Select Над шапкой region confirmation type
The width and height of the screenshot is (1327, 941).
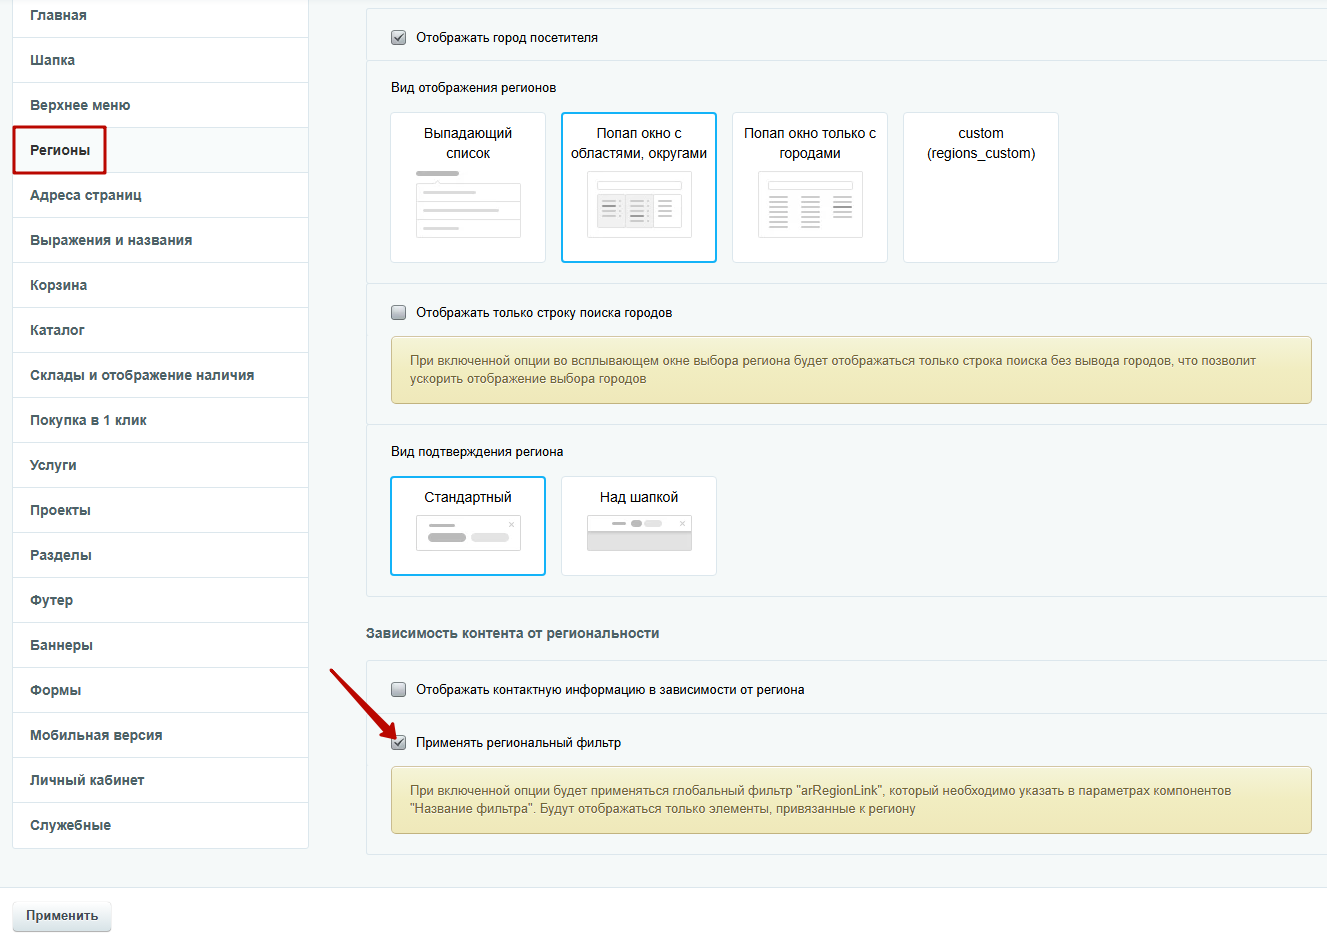pyautogui.click(x=639, y=526)
